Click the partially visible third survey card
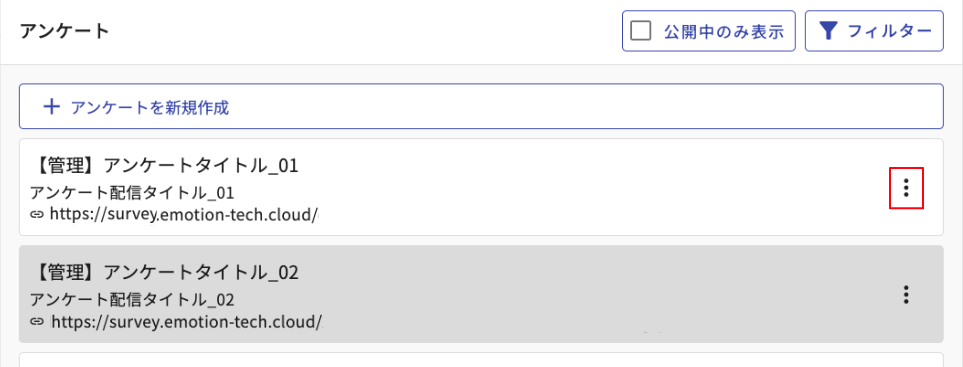This screenshot has width=963, height=367. (481, 360)
